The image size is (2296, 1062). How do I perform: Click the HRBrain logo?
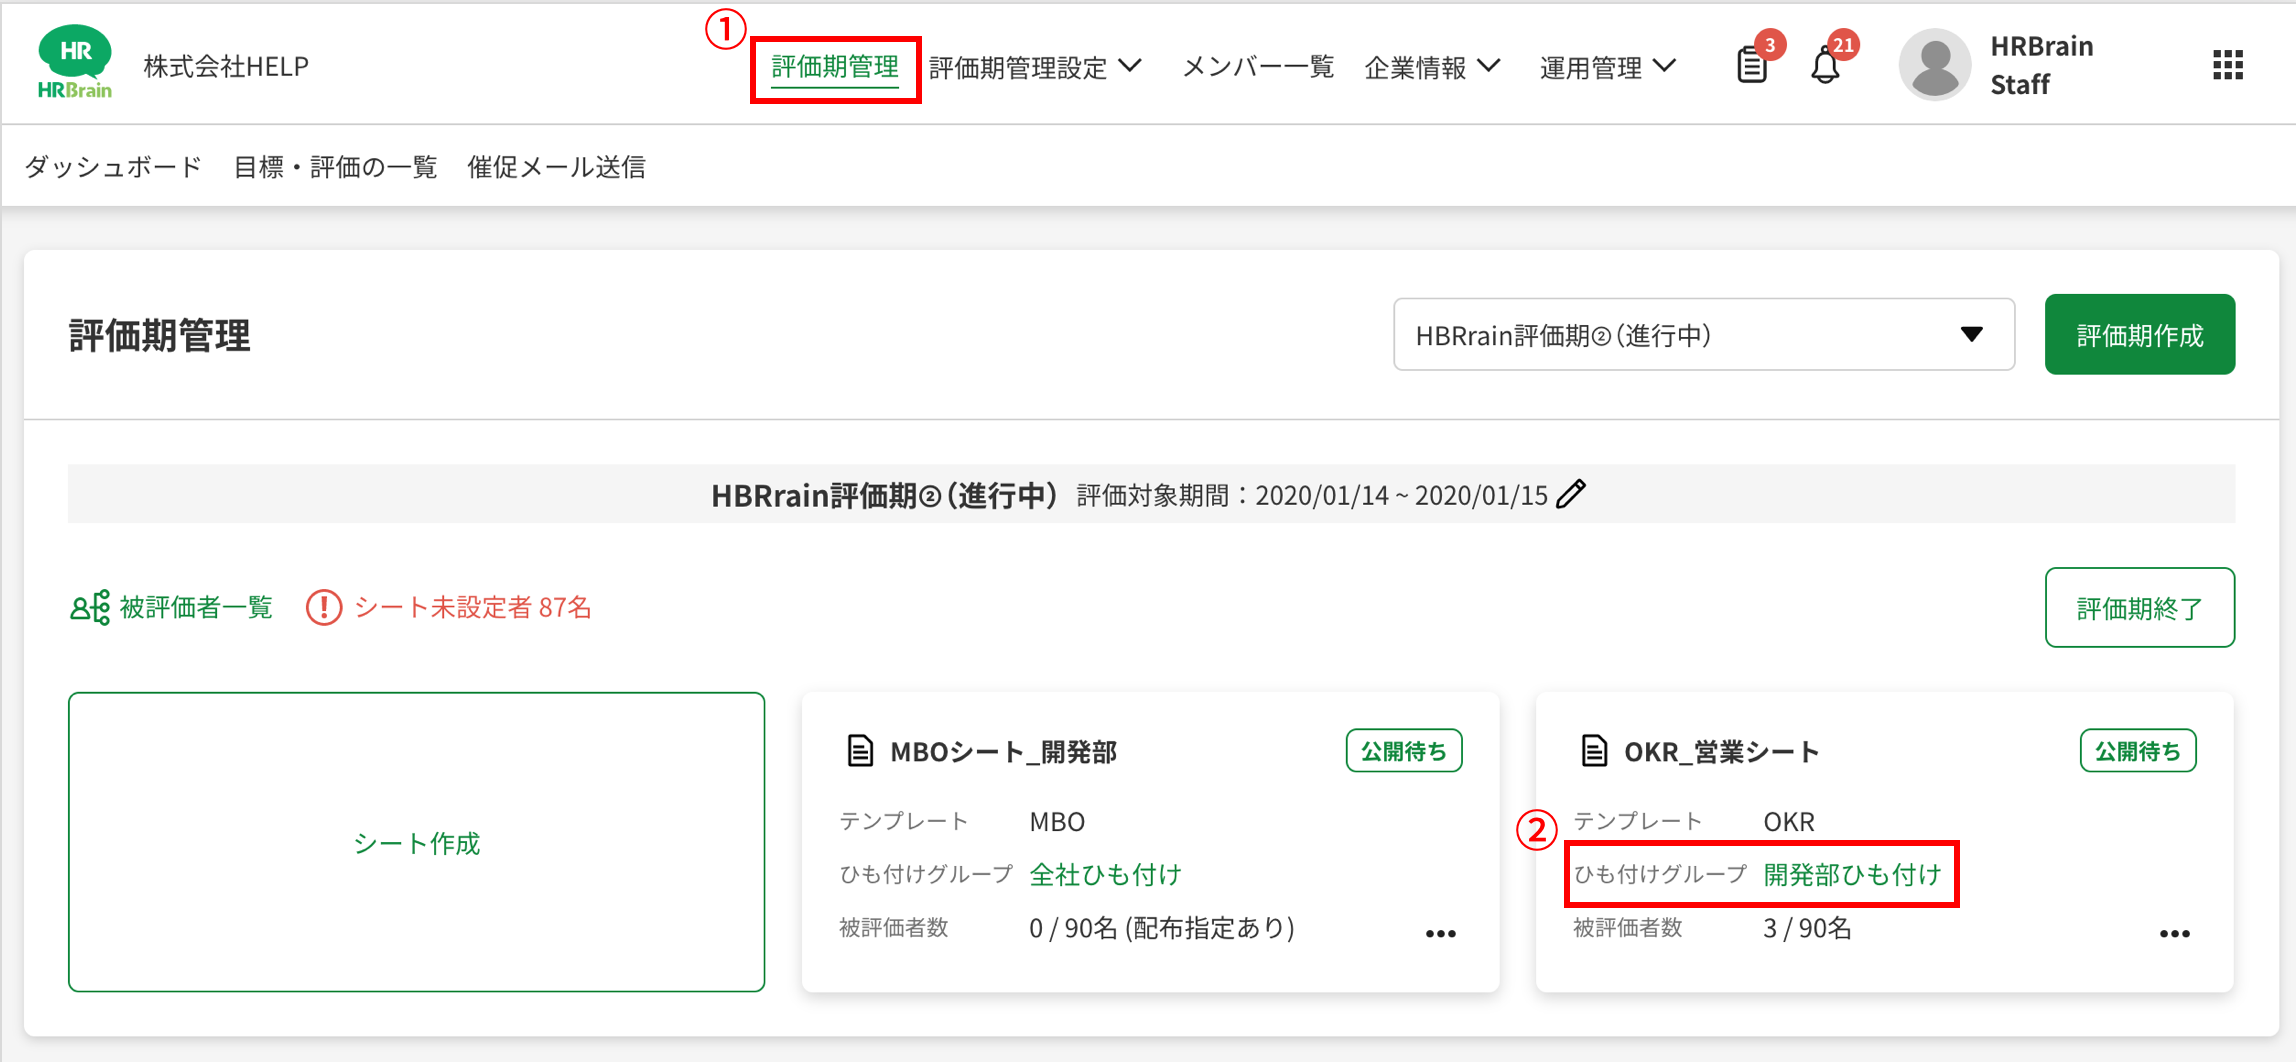pyautogui.click(x=75, y=62)
